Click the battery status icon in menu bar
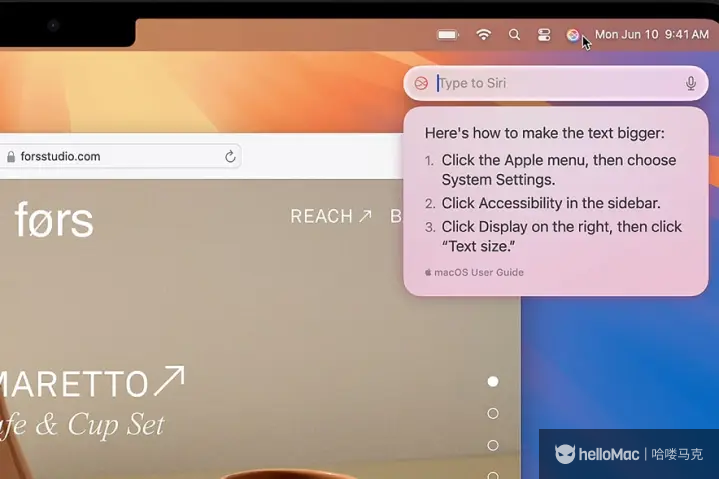Image resolution: width=719 pixels, height=479 pixels. click(448, 35)
